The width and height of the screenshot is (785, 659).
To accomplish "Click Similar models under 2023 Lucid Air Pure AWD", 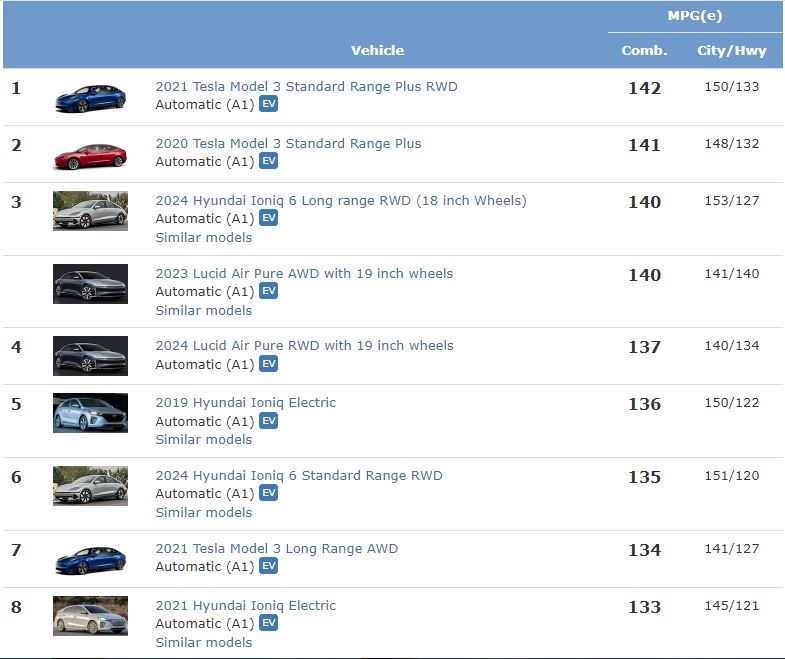I will [204, 310].
